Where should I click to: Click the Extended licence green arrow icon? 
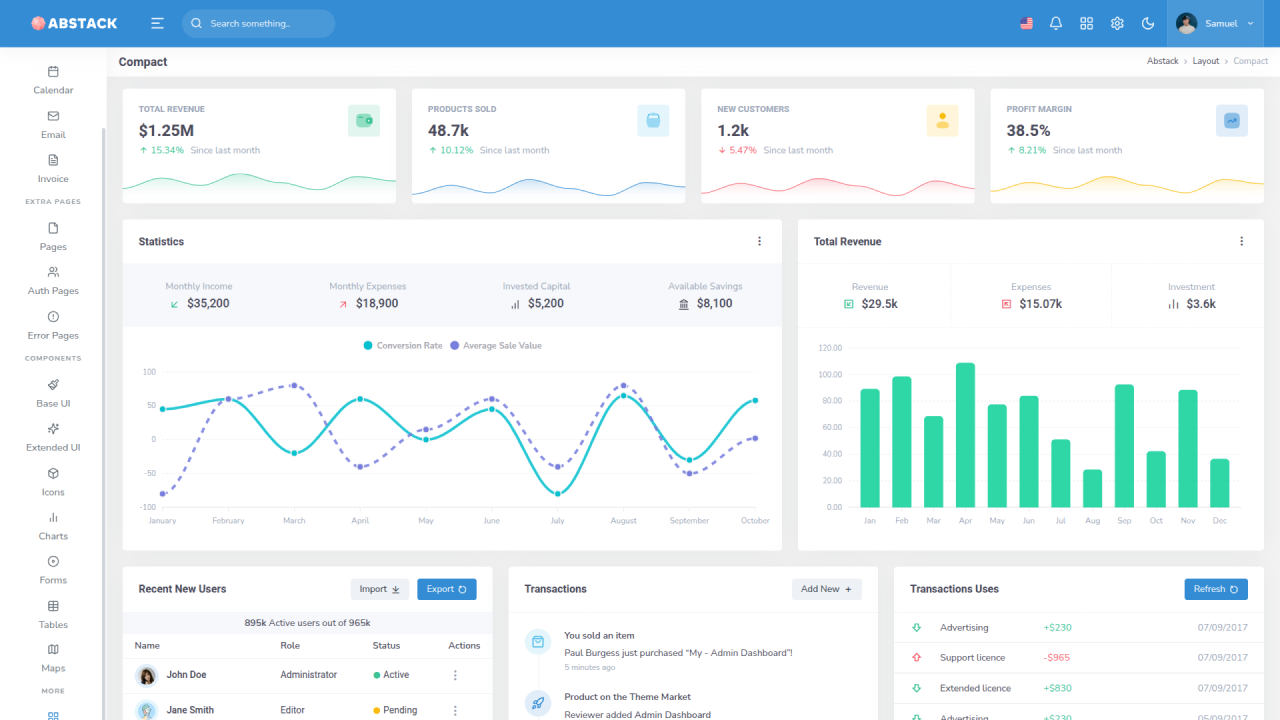916,688
